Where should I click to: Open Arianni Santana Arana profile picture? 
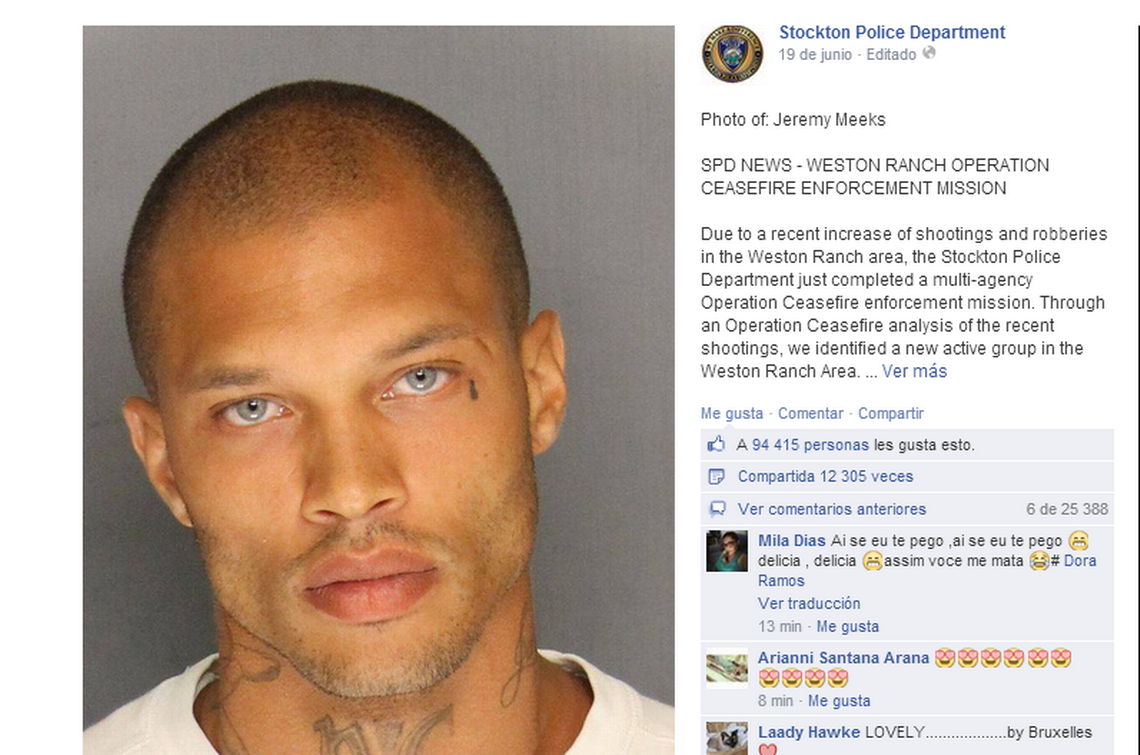coord(727,668)
